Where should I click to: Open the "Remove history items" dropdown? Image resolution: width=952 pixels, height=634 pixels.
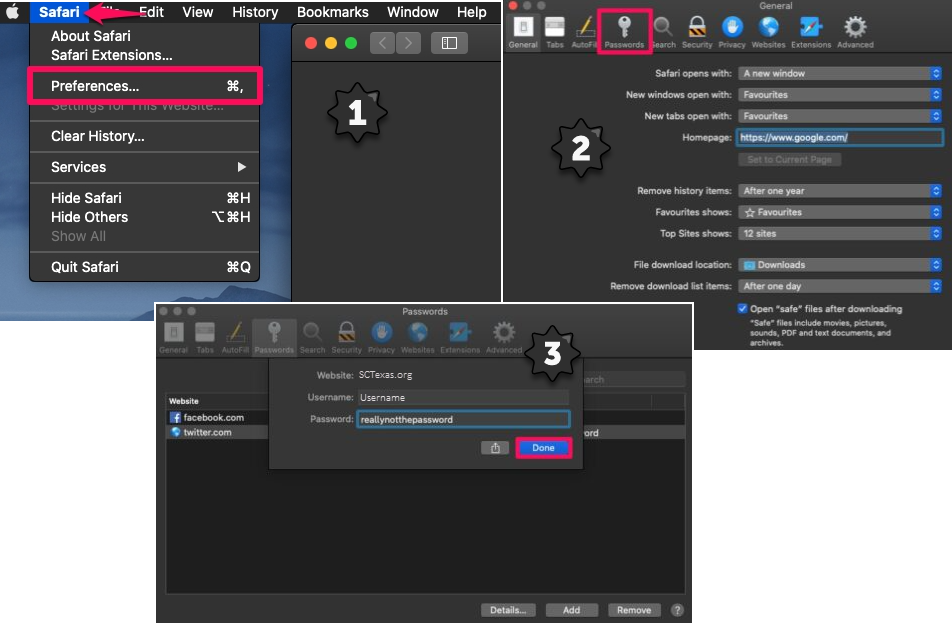point(840,191)
